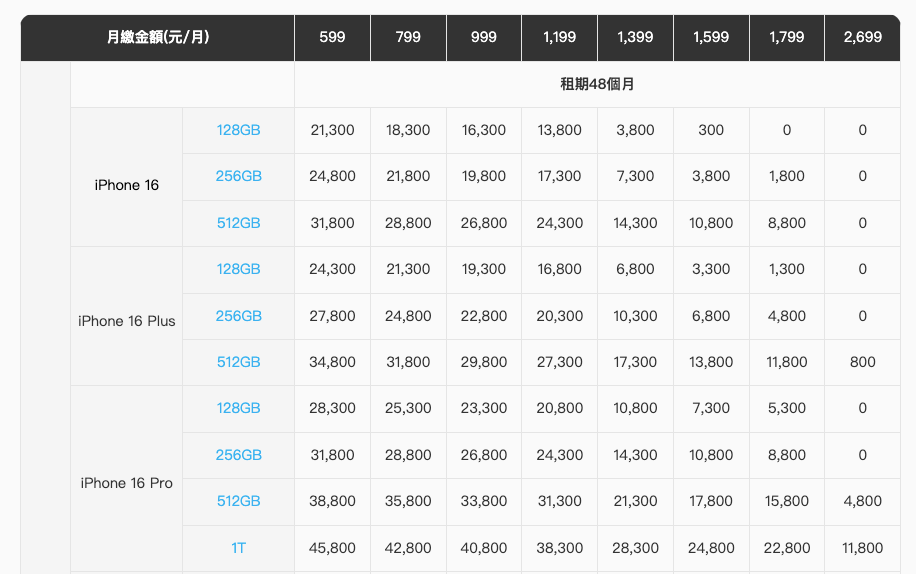Click iPhone 16 Plus 128GB link

238,269
